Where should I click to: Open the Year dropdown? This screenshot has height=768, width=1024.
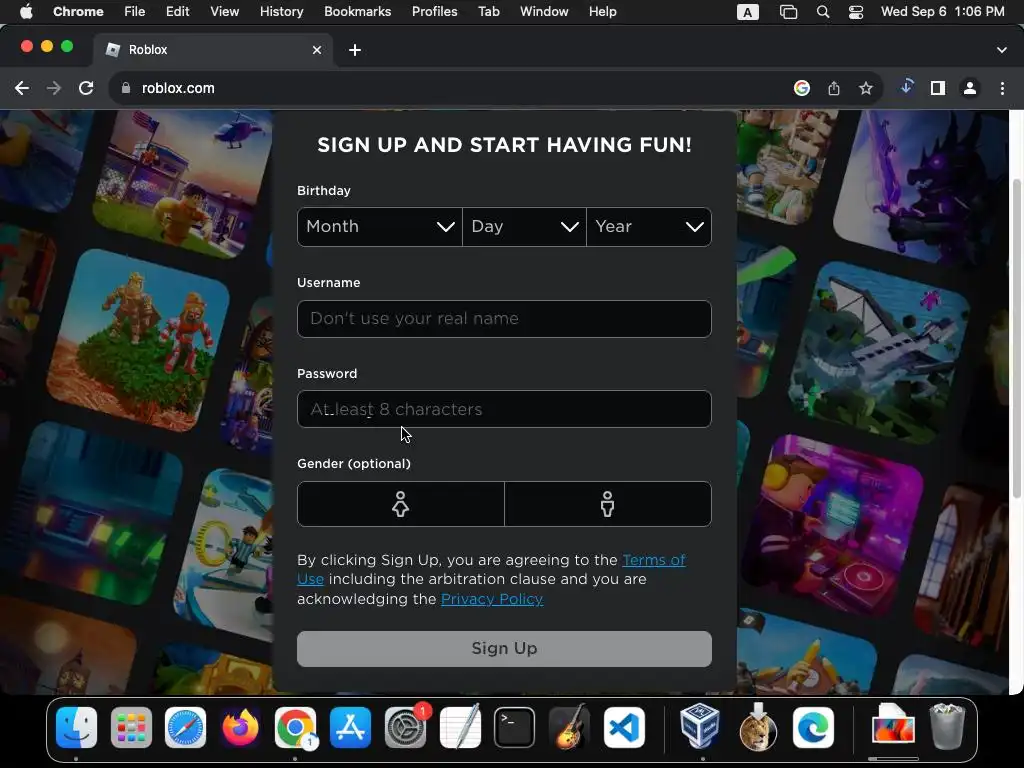(649, 227)
